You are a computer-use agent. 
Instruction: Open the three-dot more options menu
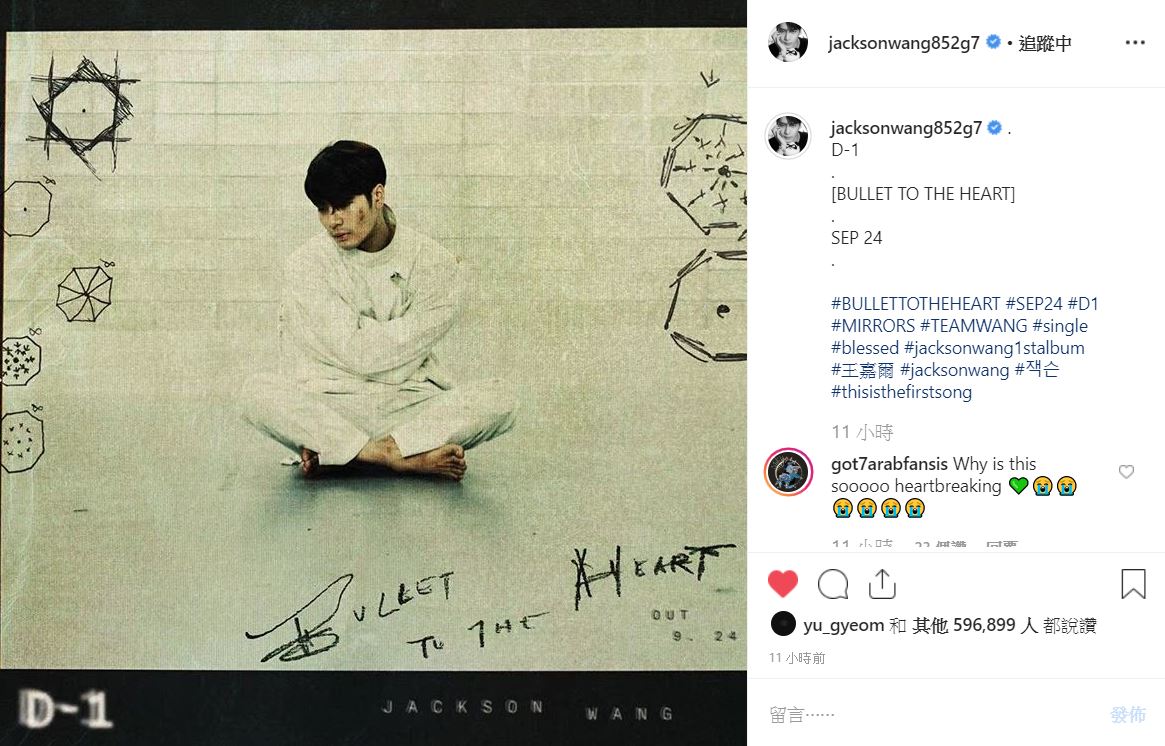point(1135,42)
